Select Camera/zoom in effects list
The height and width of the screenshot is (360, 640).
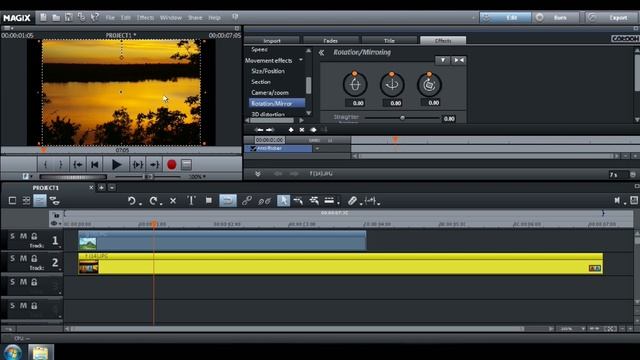[x=270, y=93]
